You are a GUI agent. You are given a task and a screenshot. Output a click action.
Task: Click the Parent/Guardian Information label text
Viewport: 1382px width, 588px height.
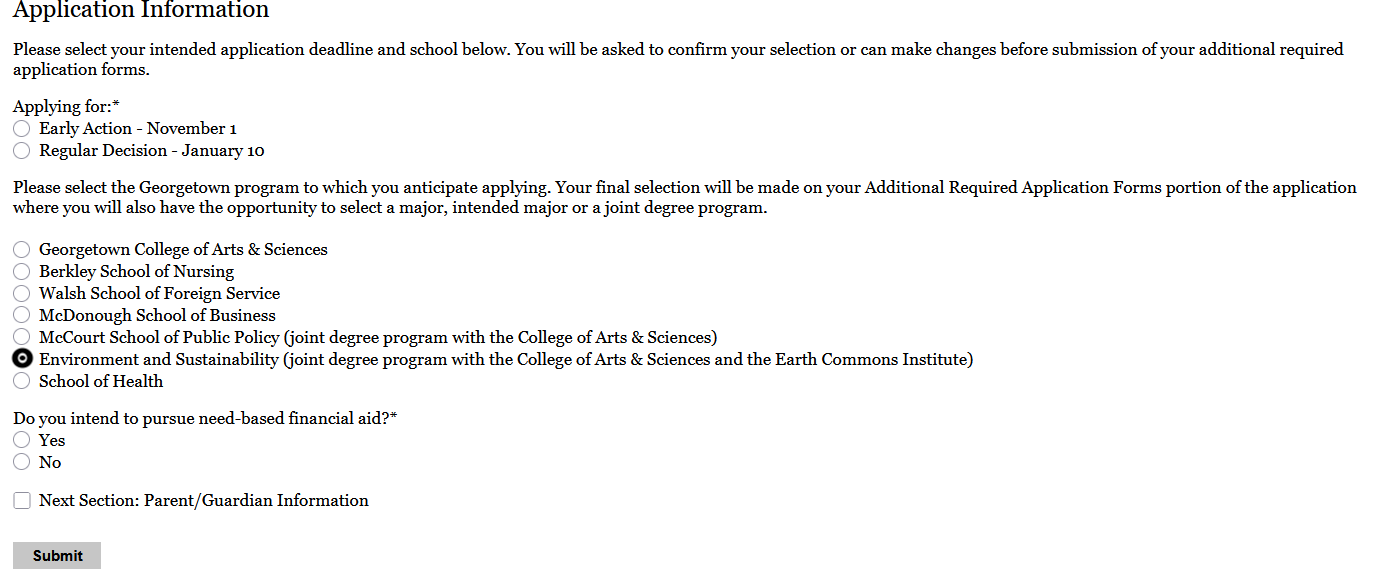click(x=203, y=499)
